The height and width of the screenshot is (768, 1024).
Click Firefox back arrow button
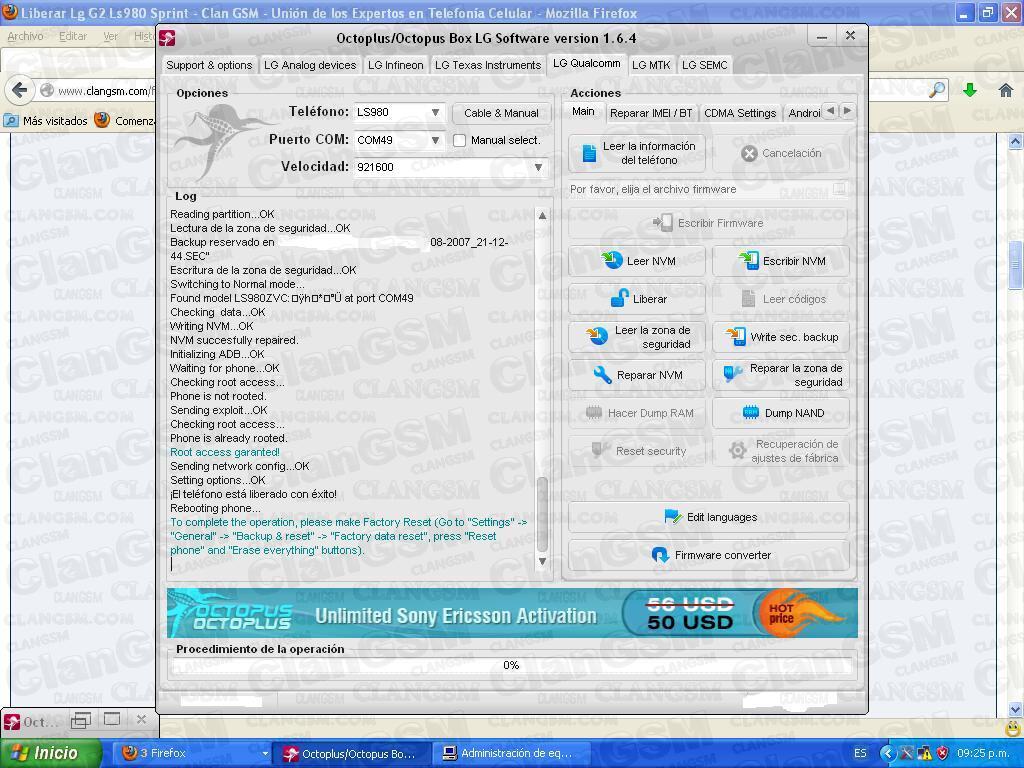20,90
